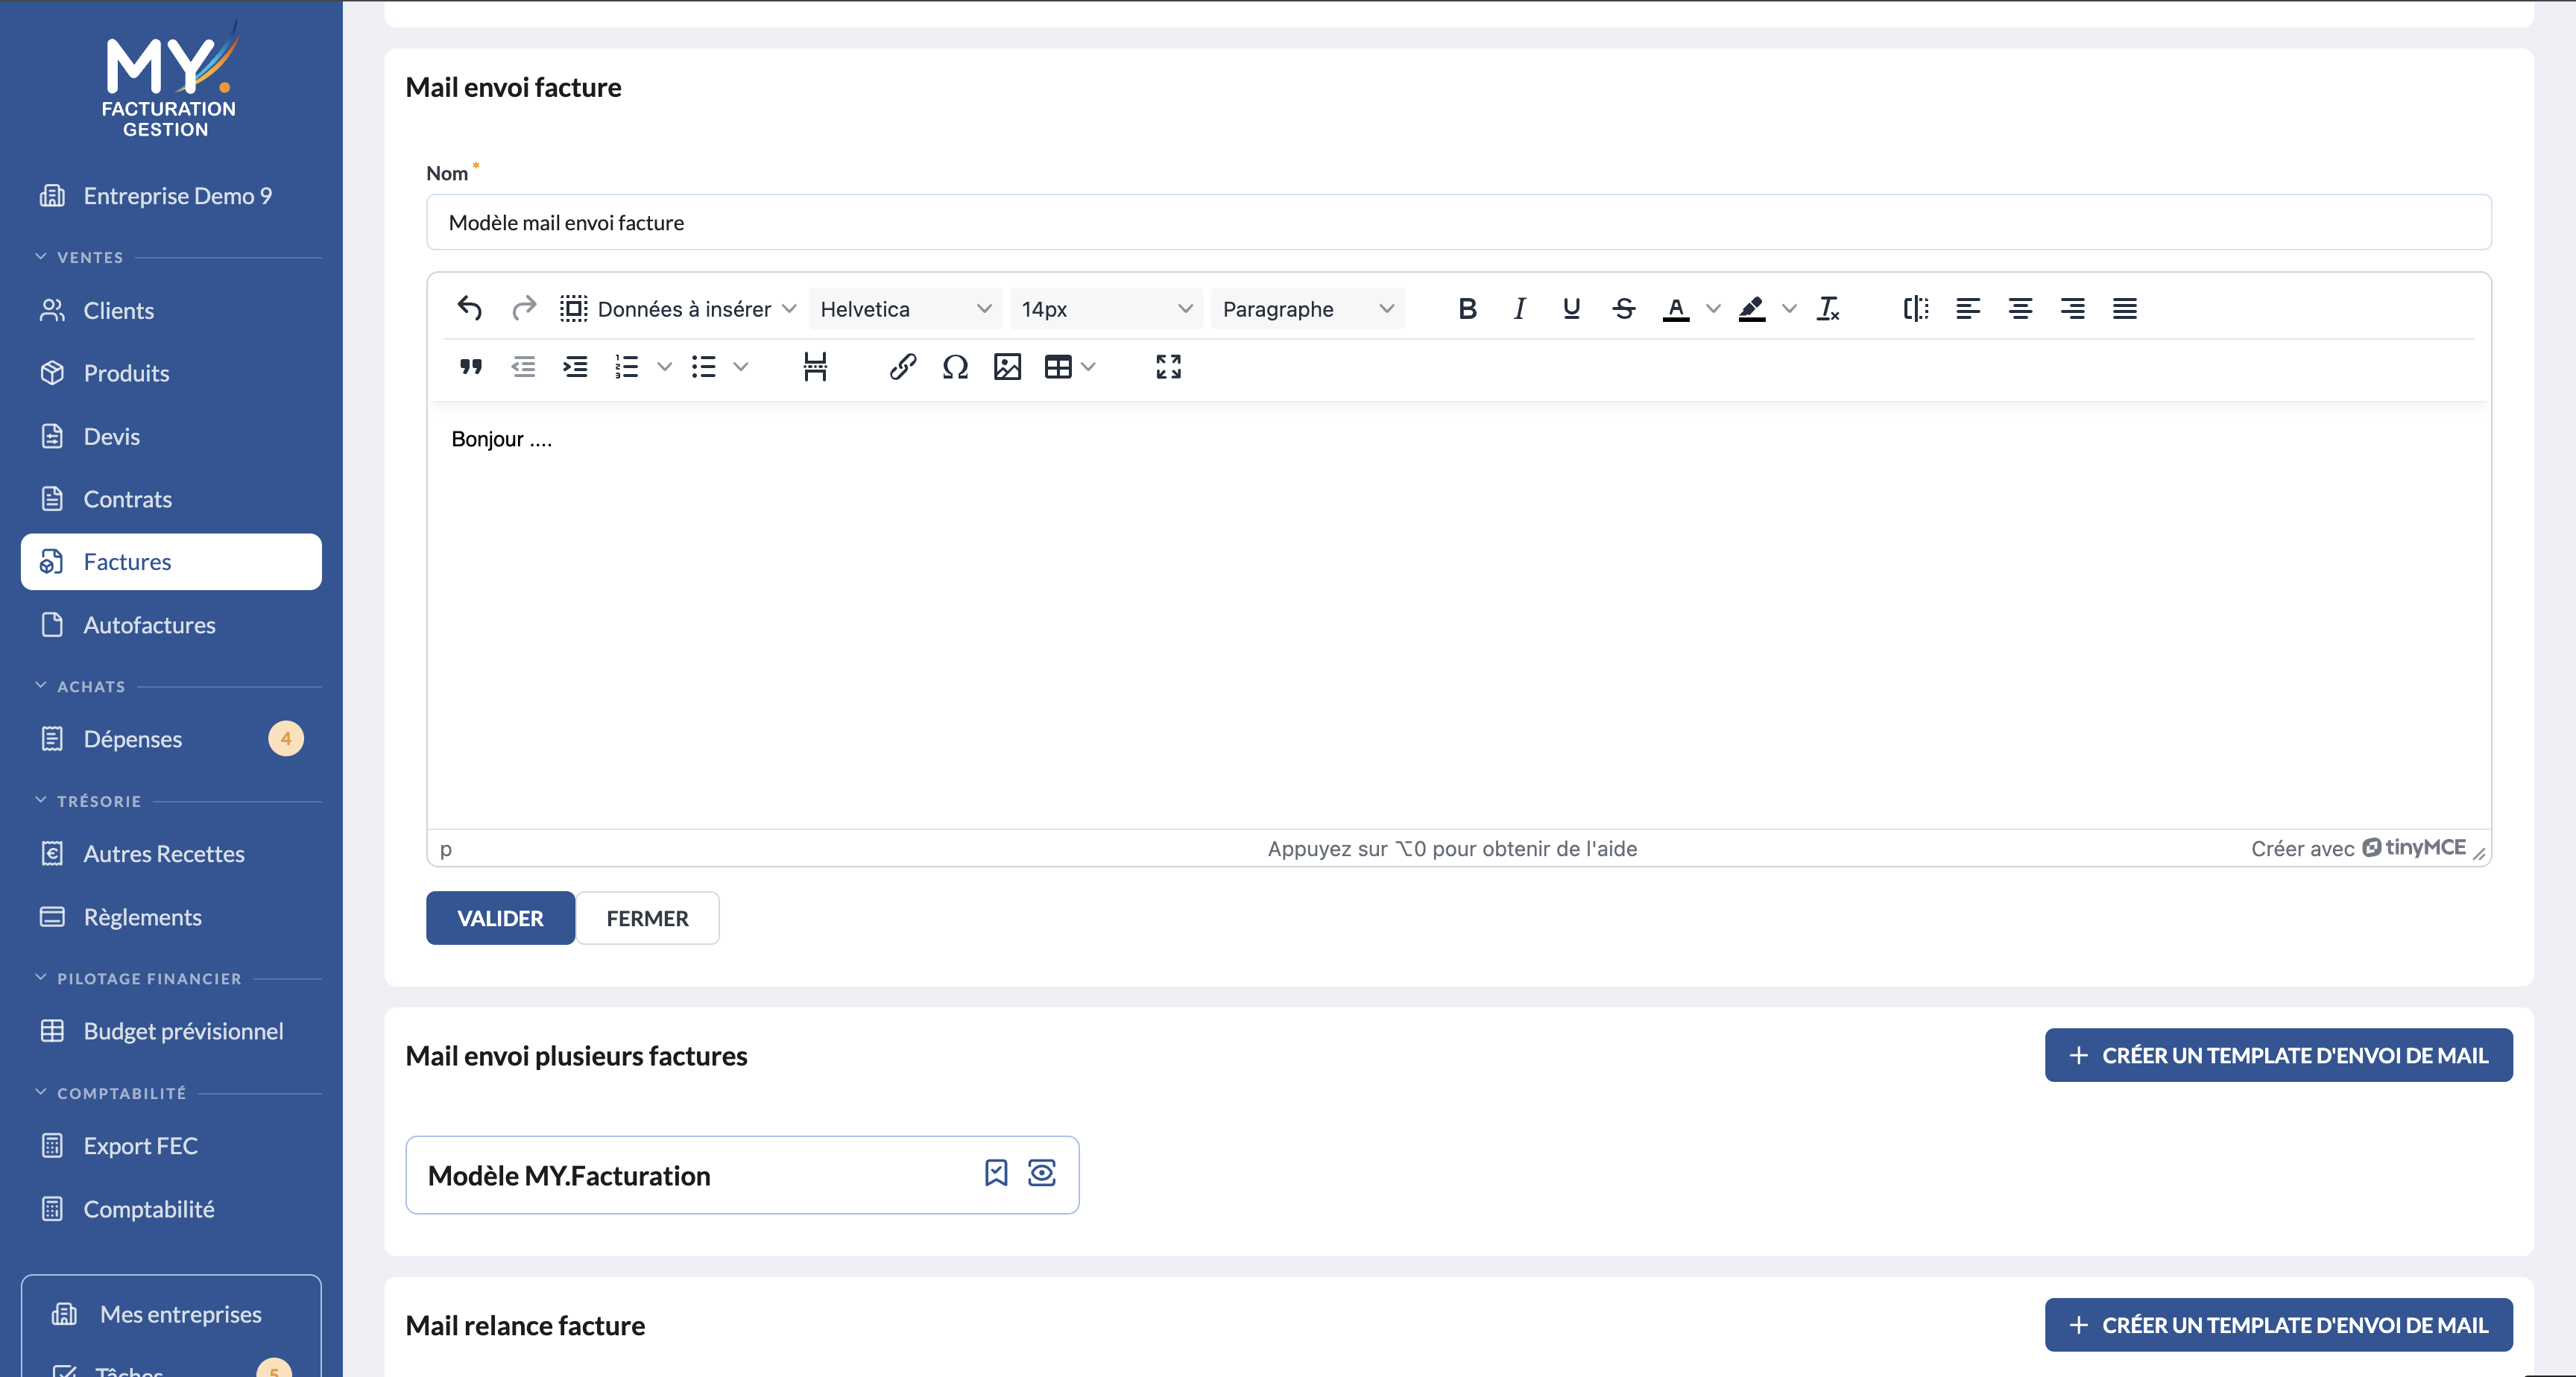Image resolution: width=2576 pixels, height=1377 pixels.
Task: Click bookmark icon on Modèle MY.Facturation
Action: click(996, 1173)
